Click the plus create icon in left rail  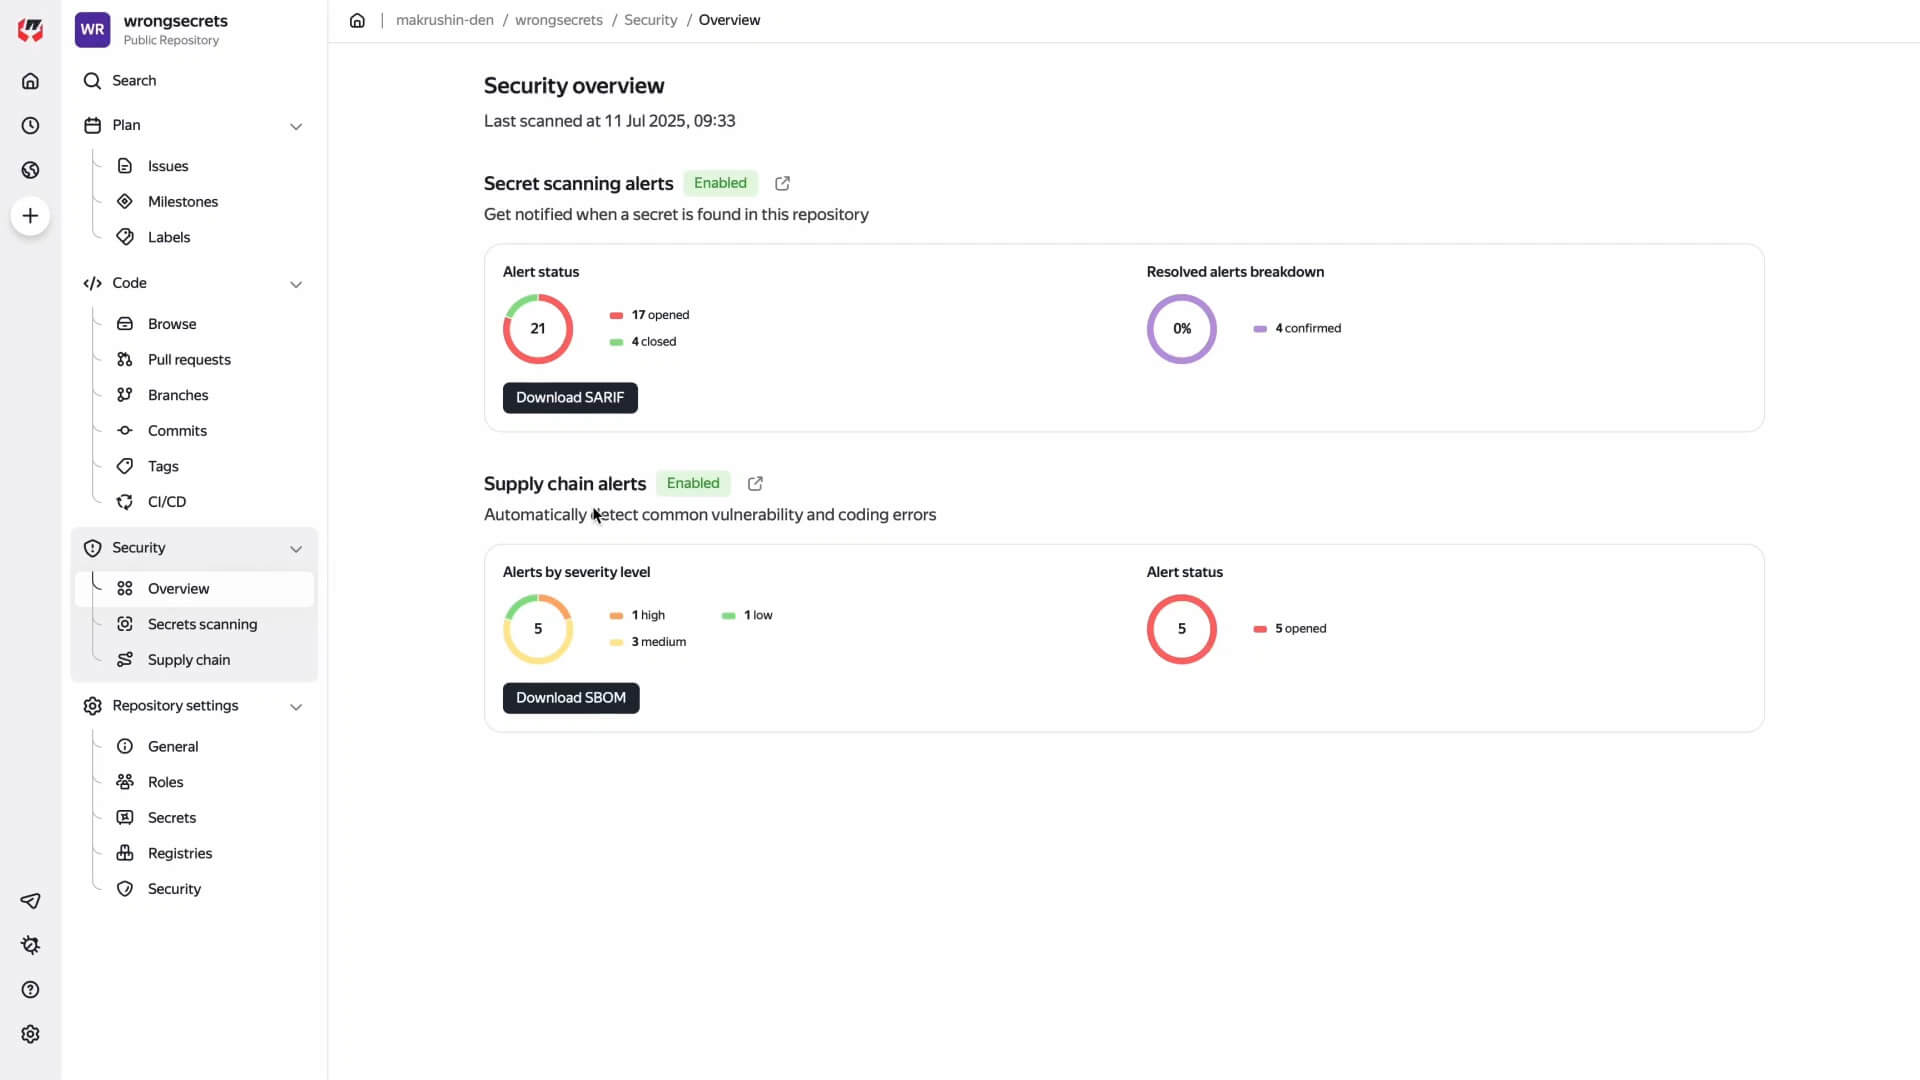(x=30, y=216)
